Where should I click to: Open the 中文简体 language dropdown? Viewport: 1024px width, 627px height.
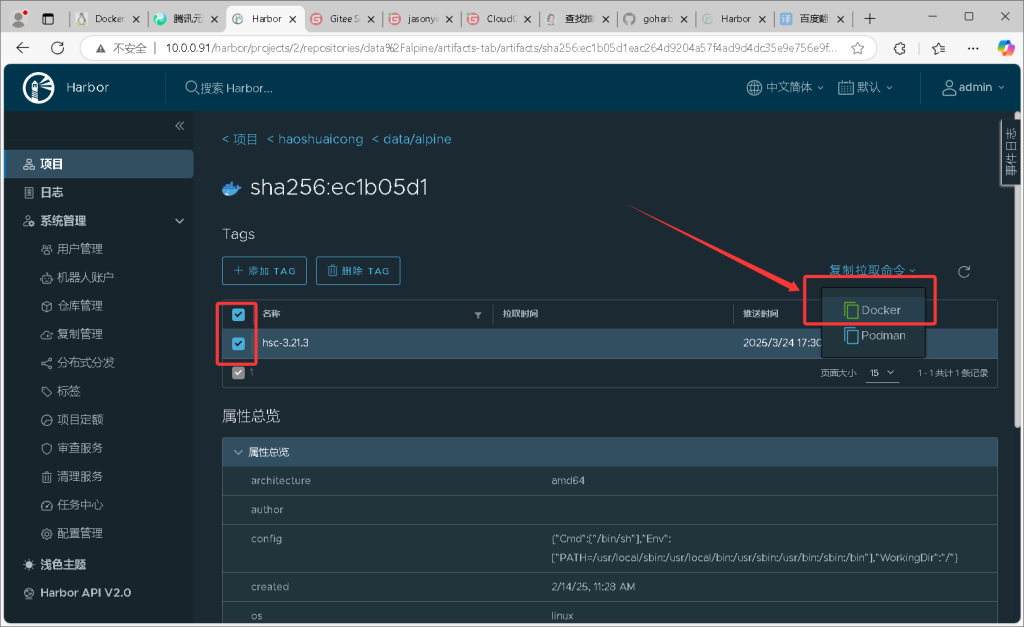[x=785, y=88]
